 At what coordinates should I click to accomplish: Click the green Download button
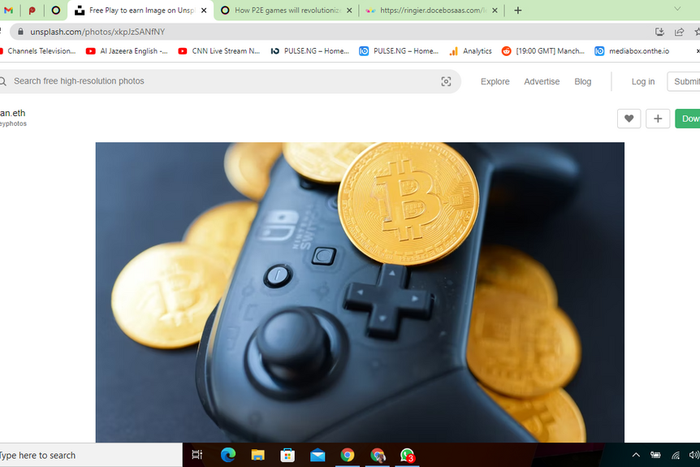(x=688, y=118)
